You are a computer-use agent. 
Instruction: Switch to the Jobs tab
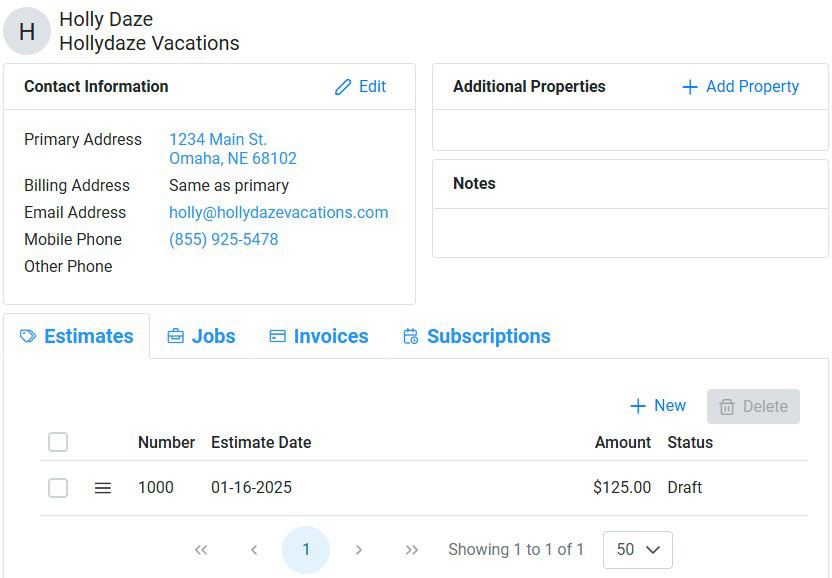point(202,337)
